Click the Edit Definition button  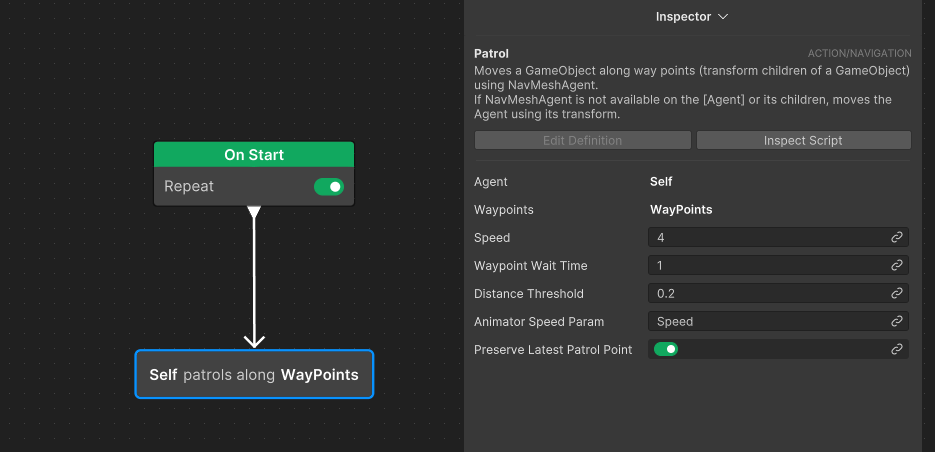(x=583, y=141)
